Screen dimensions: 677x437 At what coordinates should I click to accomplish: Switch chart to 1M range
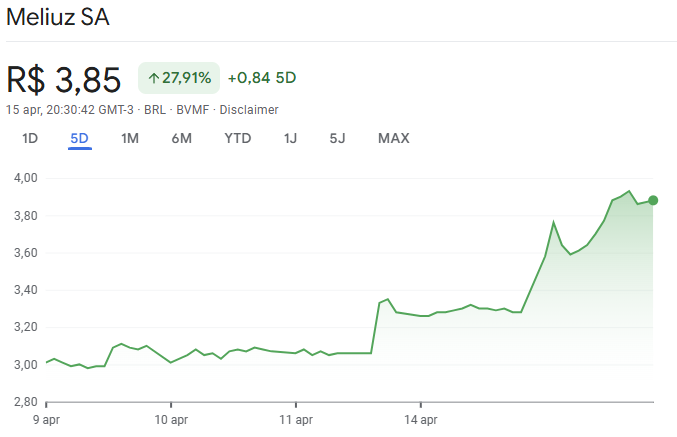click(x=130, y=138)
